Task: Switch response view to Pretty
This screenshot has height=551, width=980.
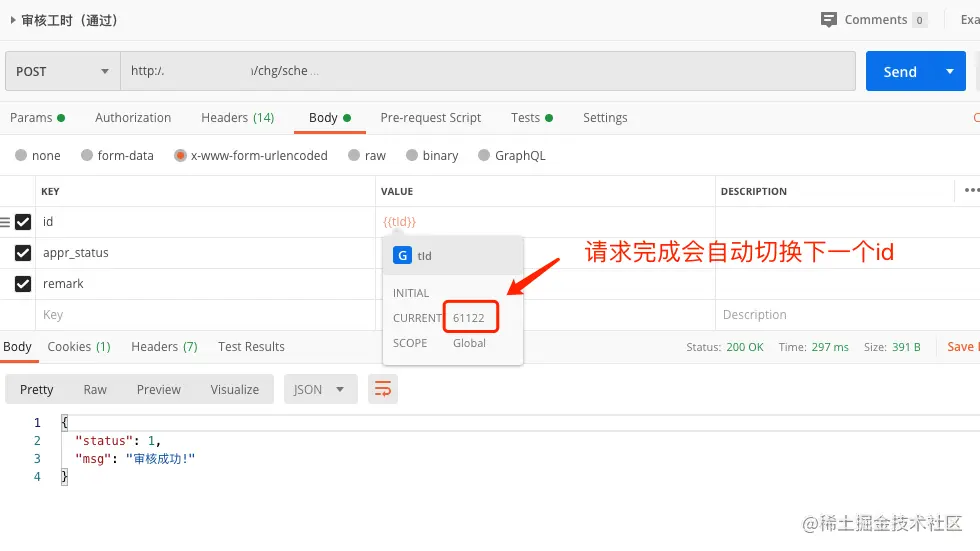Action: (x=36, y=389)
